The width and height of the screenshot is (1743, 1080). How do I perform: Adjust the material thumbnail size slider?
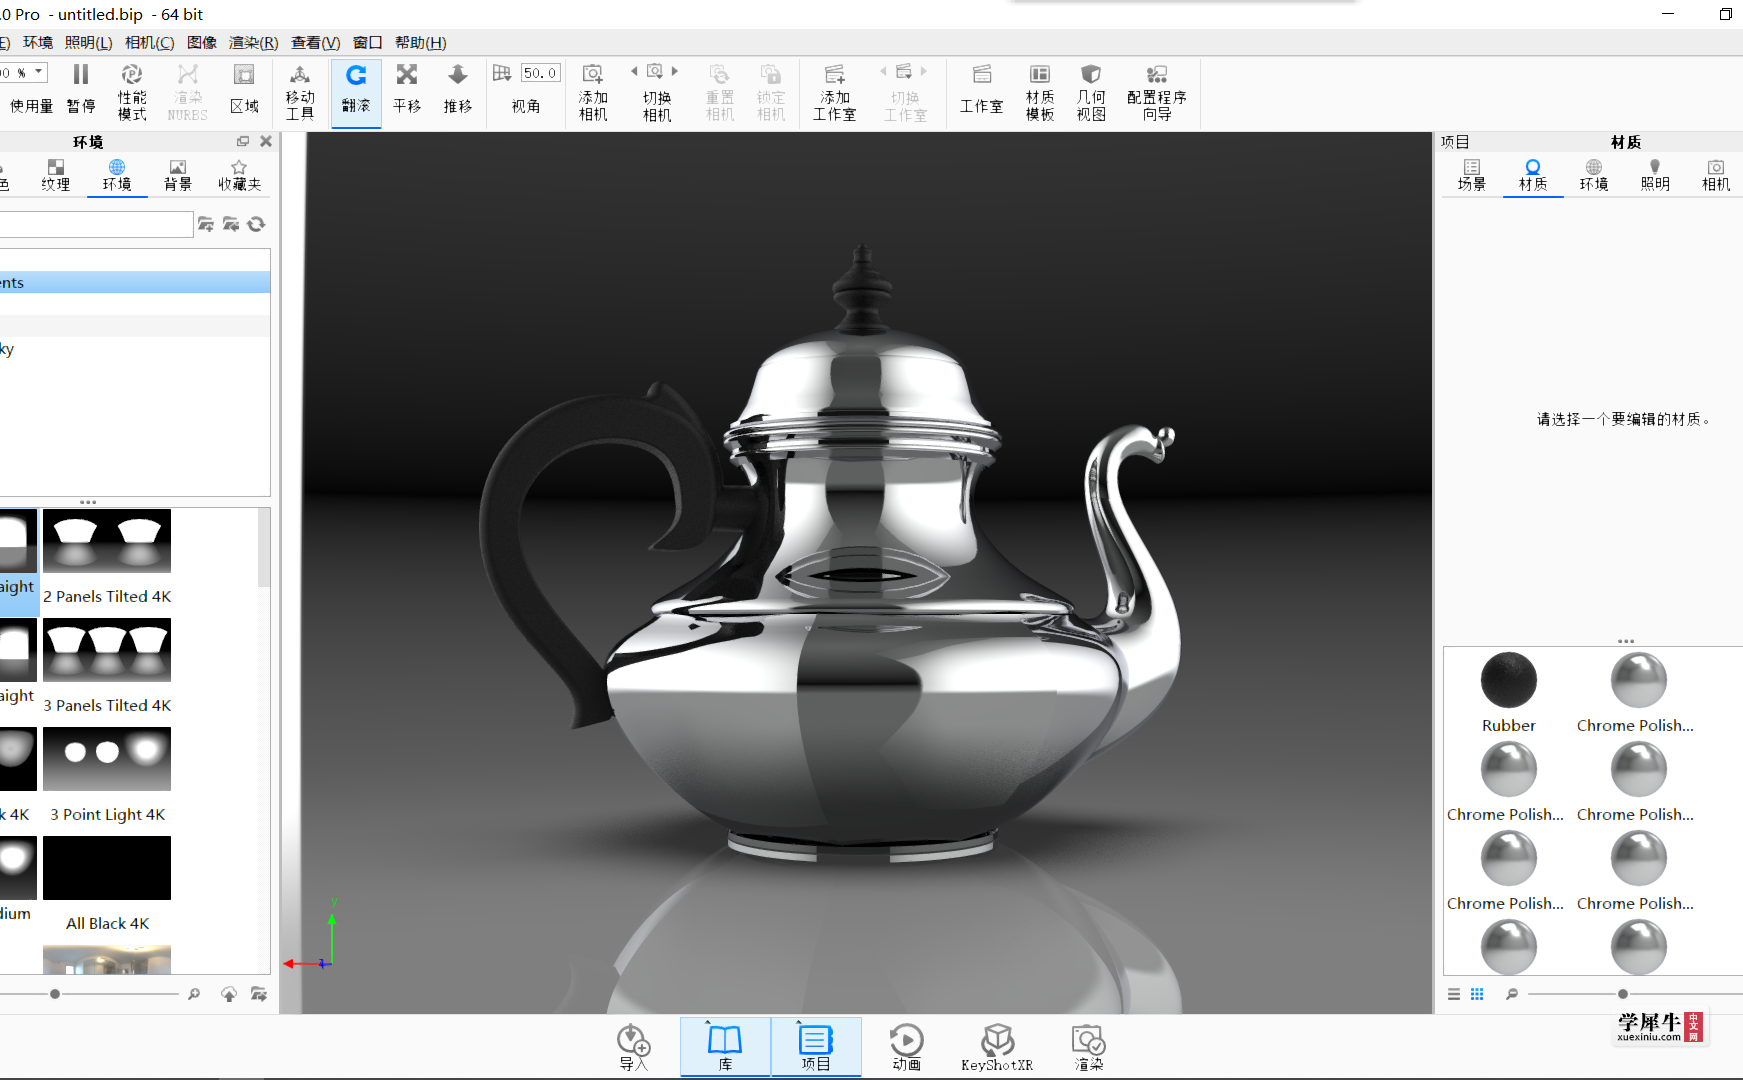pyautogui.click(x=1623, y=994)
